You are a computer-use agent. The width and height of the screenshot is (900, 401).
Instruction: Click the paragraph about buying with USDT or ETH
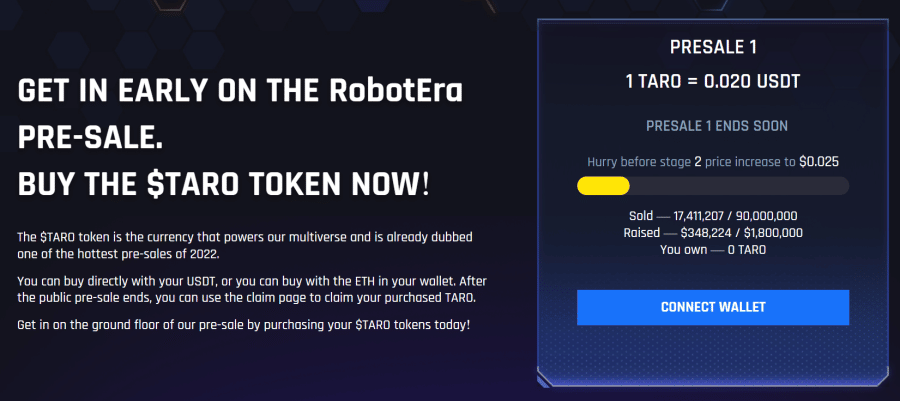coord(252,290)
